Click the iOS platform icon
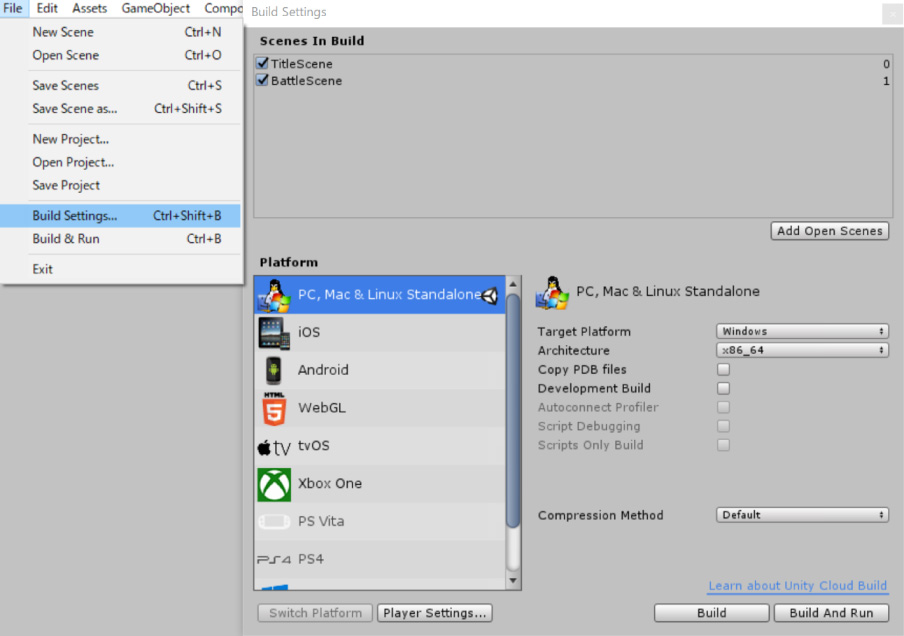 [x=274, y=333]
